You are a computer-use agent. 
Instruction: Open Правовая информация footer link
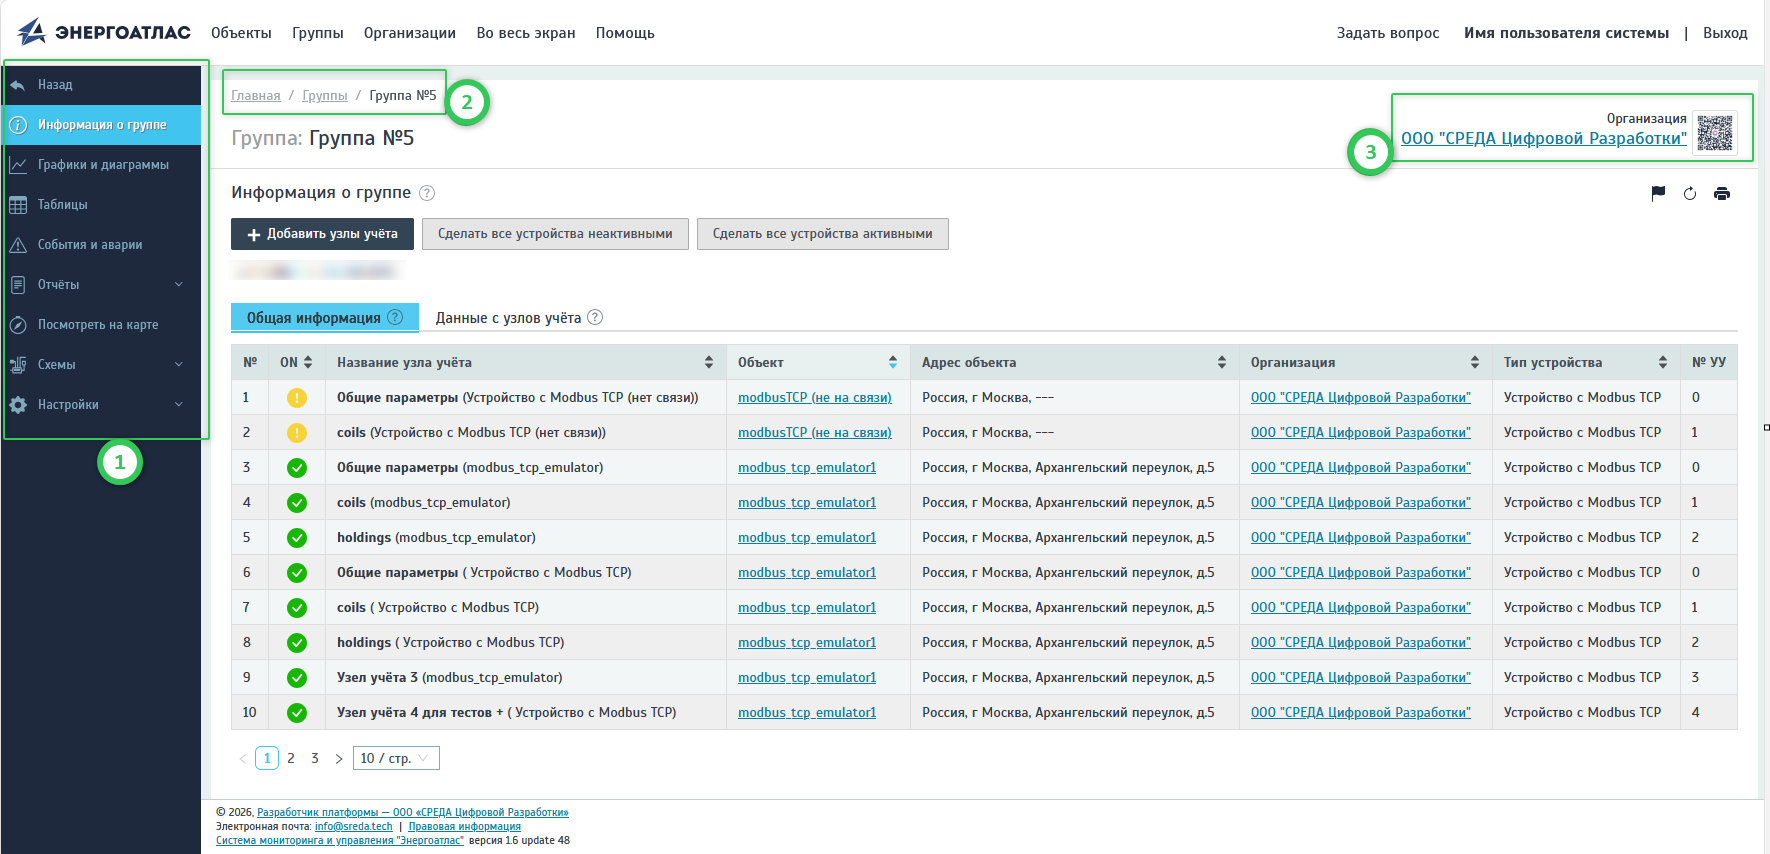point(465,826)
